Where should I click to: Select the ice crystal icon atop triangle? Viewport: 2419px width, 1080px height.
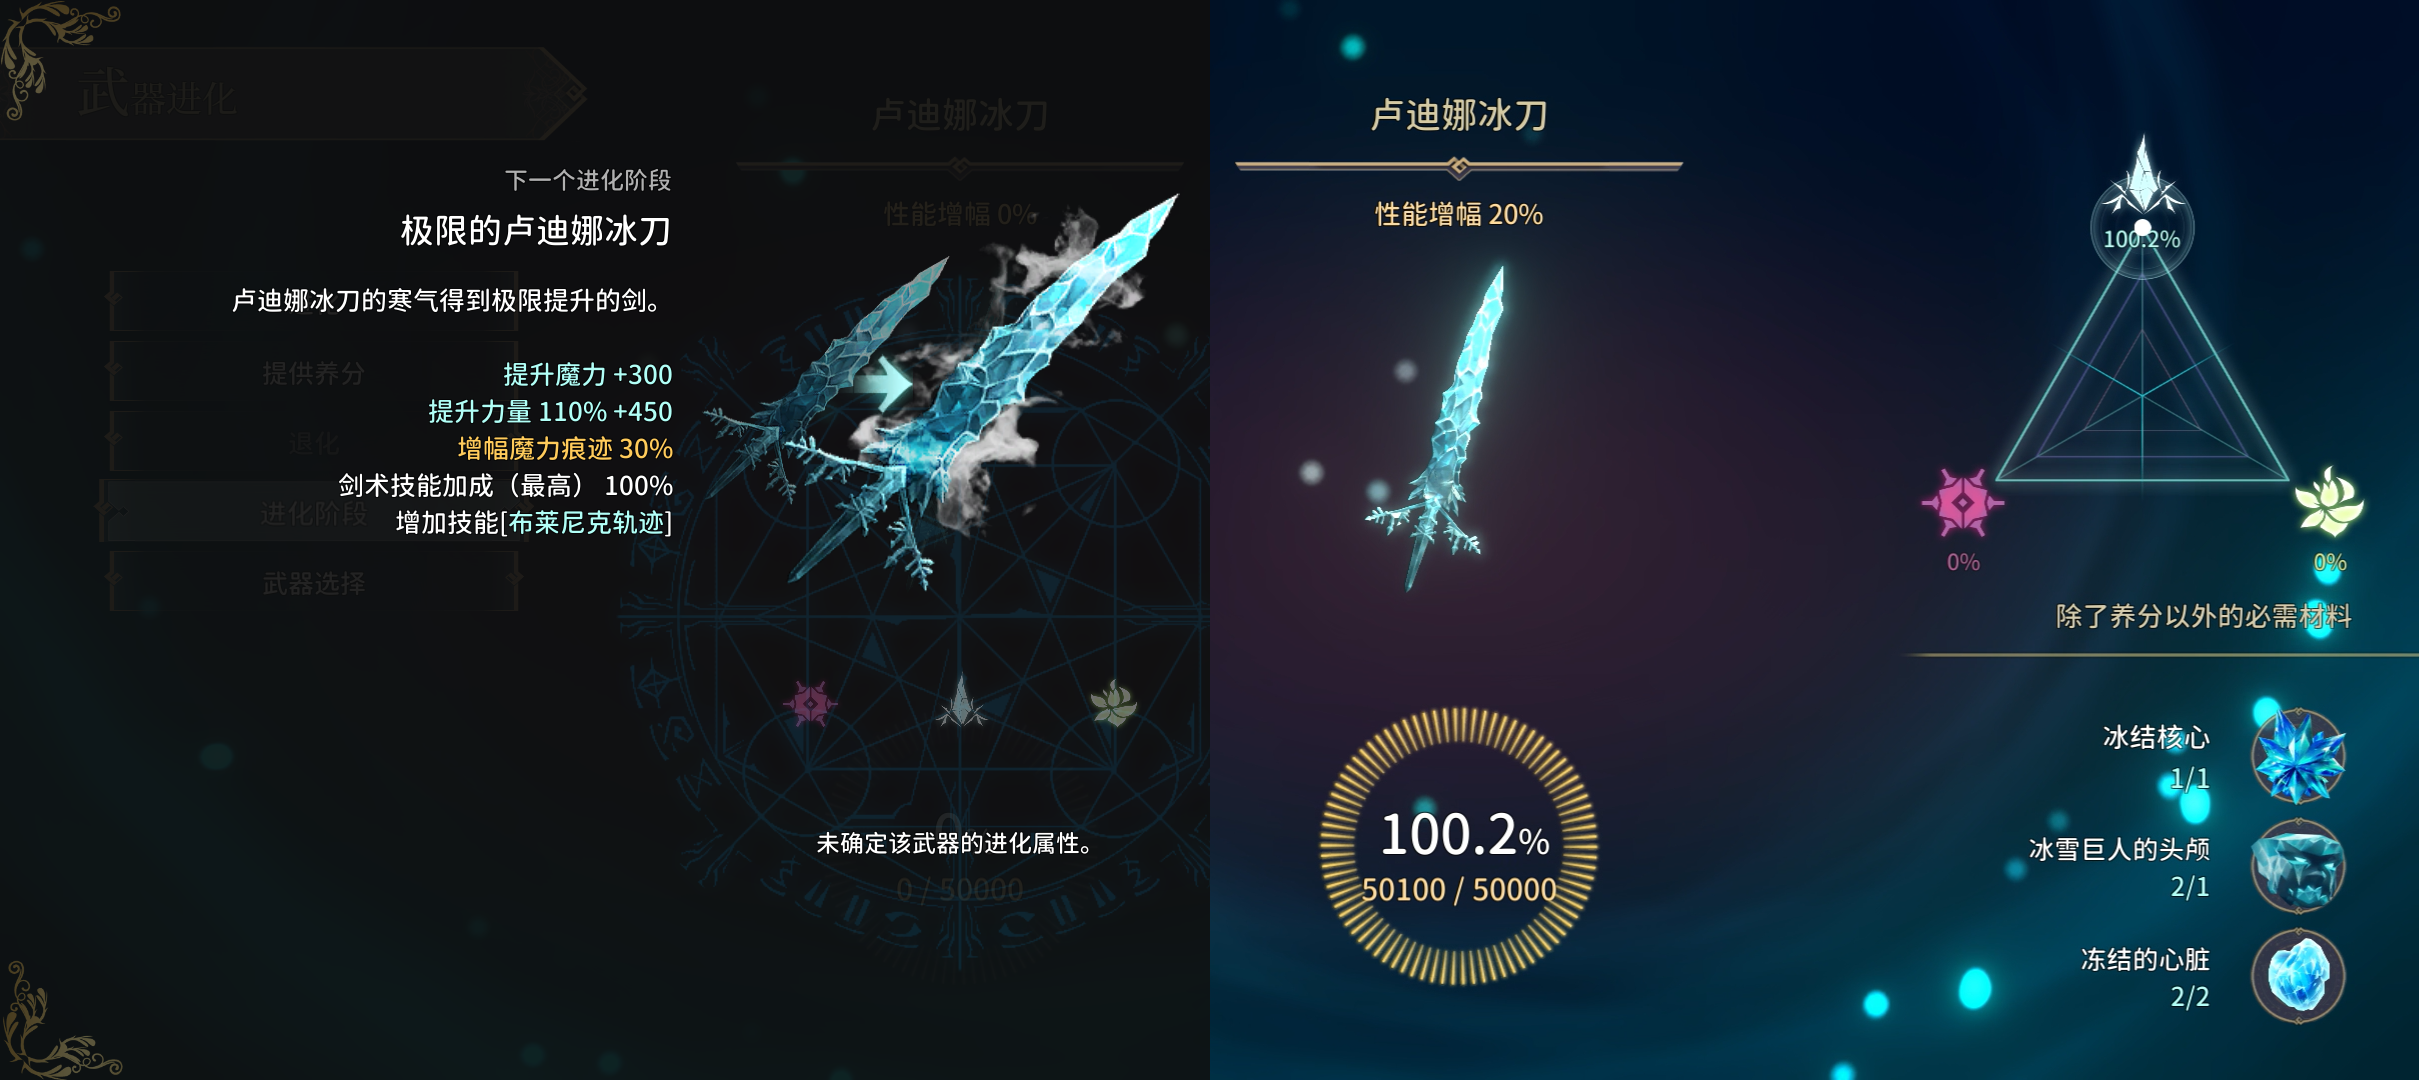pyautogui.click(x=2142, y=176)
